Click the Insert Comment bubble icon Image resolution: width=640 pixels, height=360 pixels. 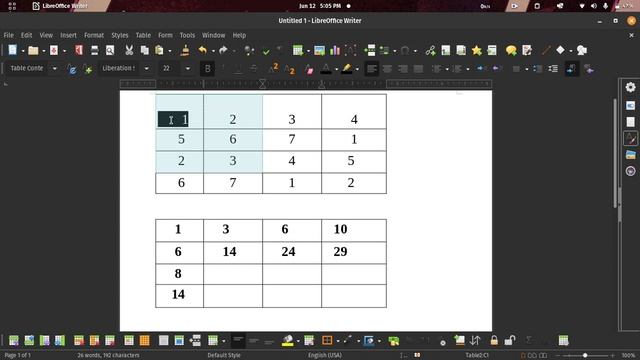point(511,50)
